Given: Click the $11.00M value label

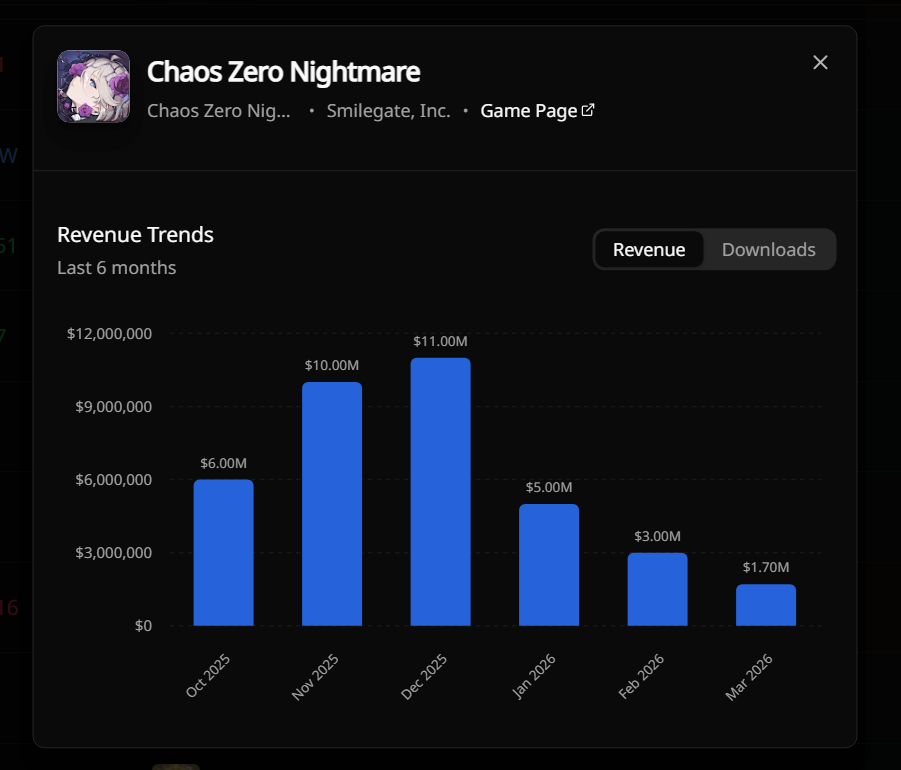Looking at the screenshot, I should [441, 341].
